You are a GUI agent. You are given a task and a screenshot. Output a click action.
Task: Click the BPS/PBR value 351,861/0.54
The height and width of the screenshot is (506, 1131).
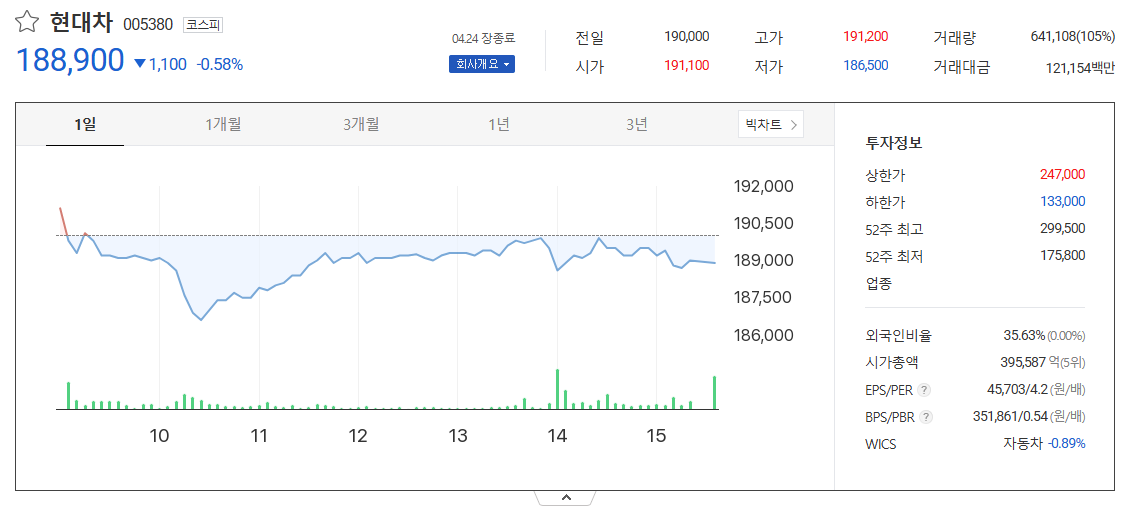click(1010, 417)
